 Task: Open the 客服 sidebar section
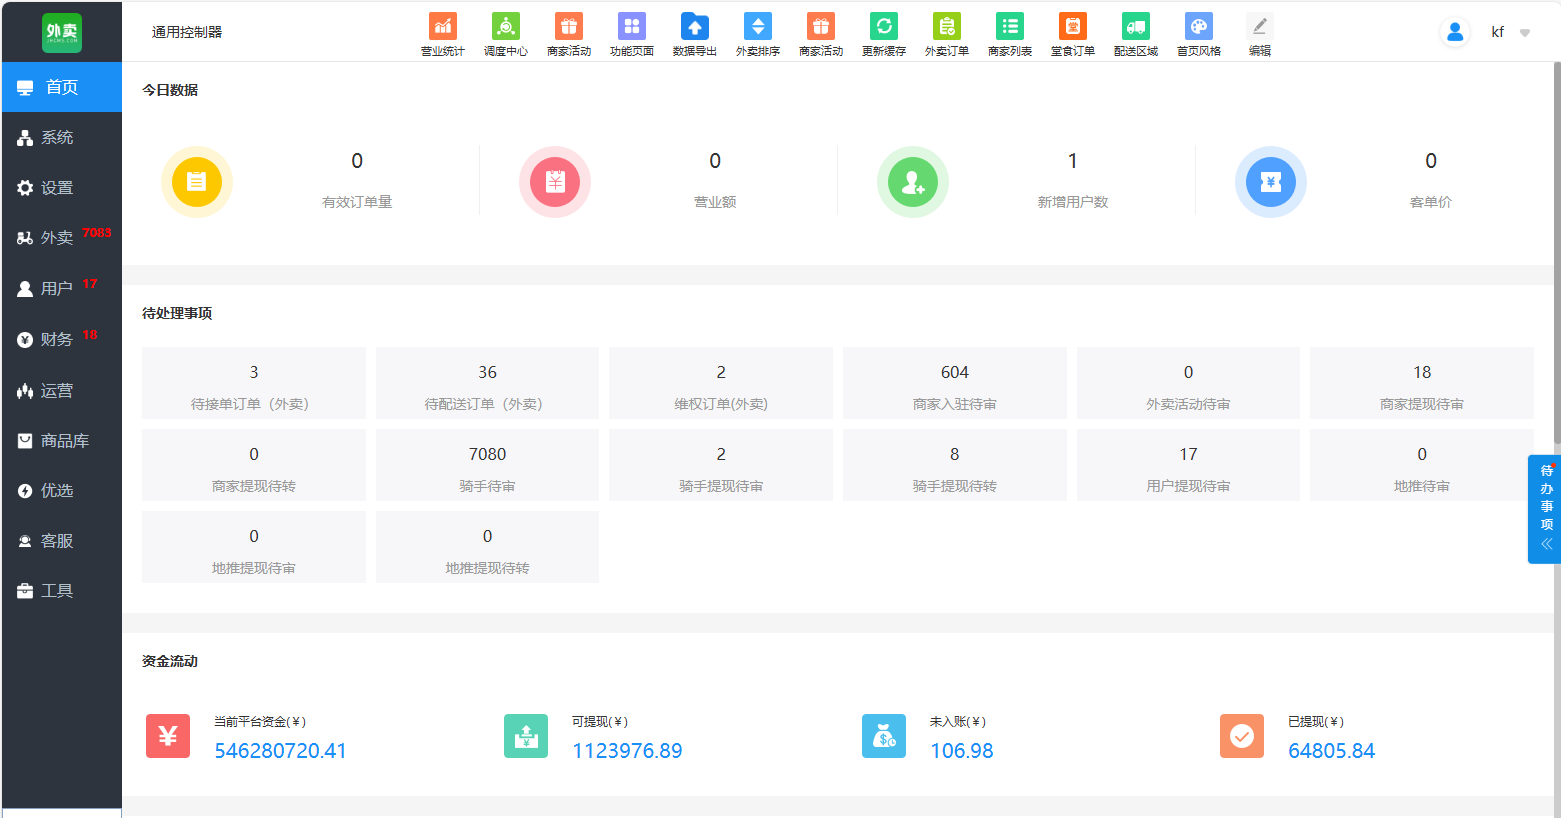(57, 541)
